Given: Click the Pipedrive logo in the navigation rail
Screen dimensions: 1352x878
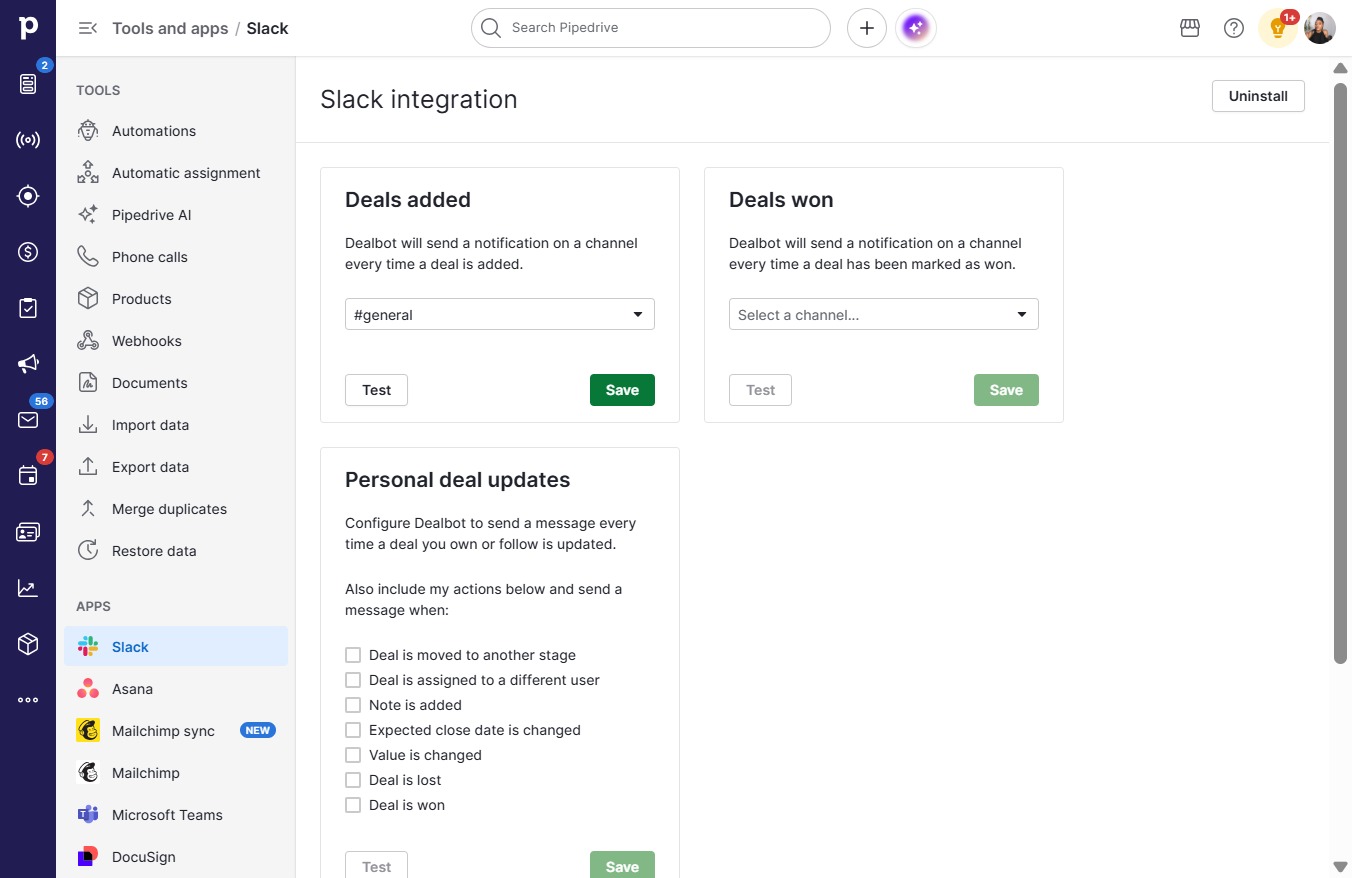Looking at the screenshot, I should click(x=28, y=28).
